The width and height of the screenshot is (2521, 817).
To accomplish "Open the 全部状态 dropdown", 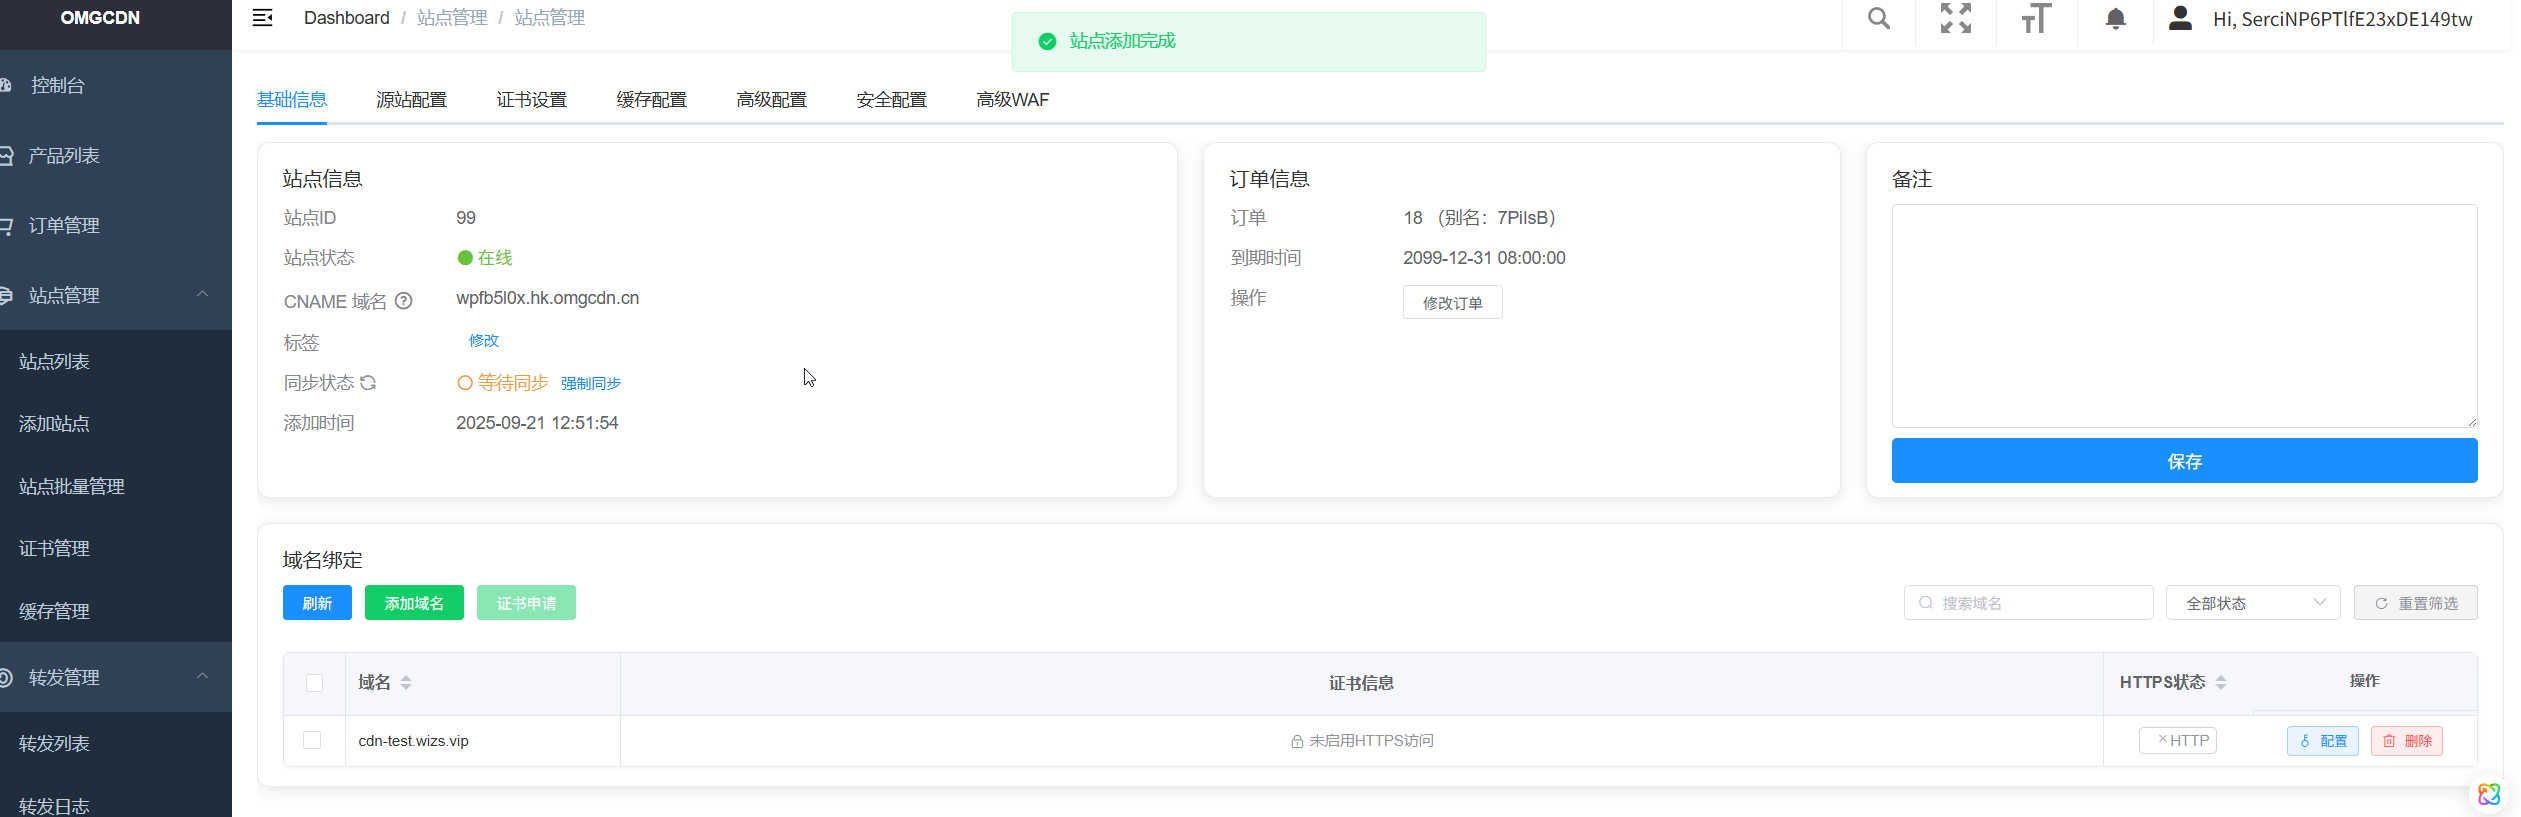I will pos(2252,603).
